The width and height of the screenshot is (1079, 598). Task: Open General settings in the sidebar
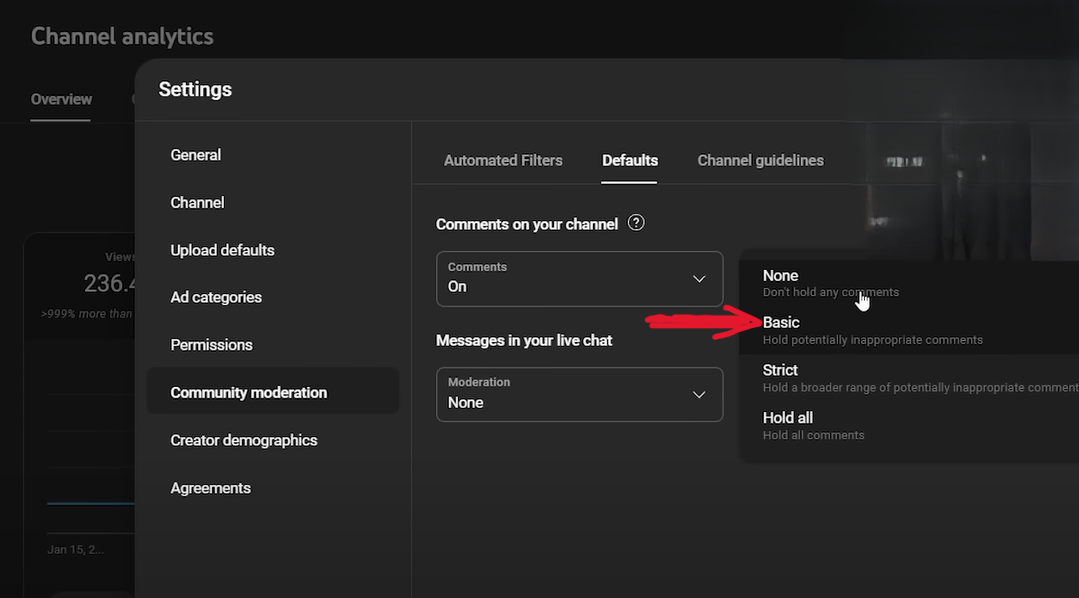196,155
